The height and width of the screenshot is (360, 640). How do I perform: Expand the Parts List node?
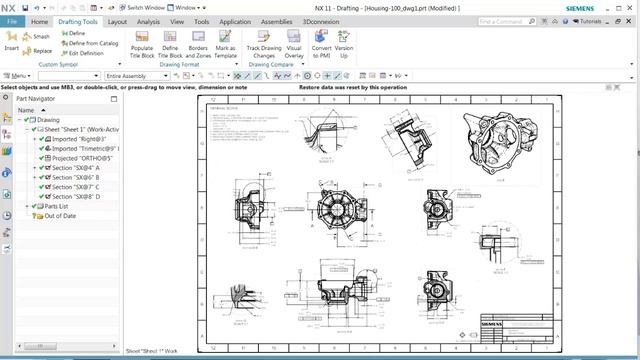[x=27, y=207]
